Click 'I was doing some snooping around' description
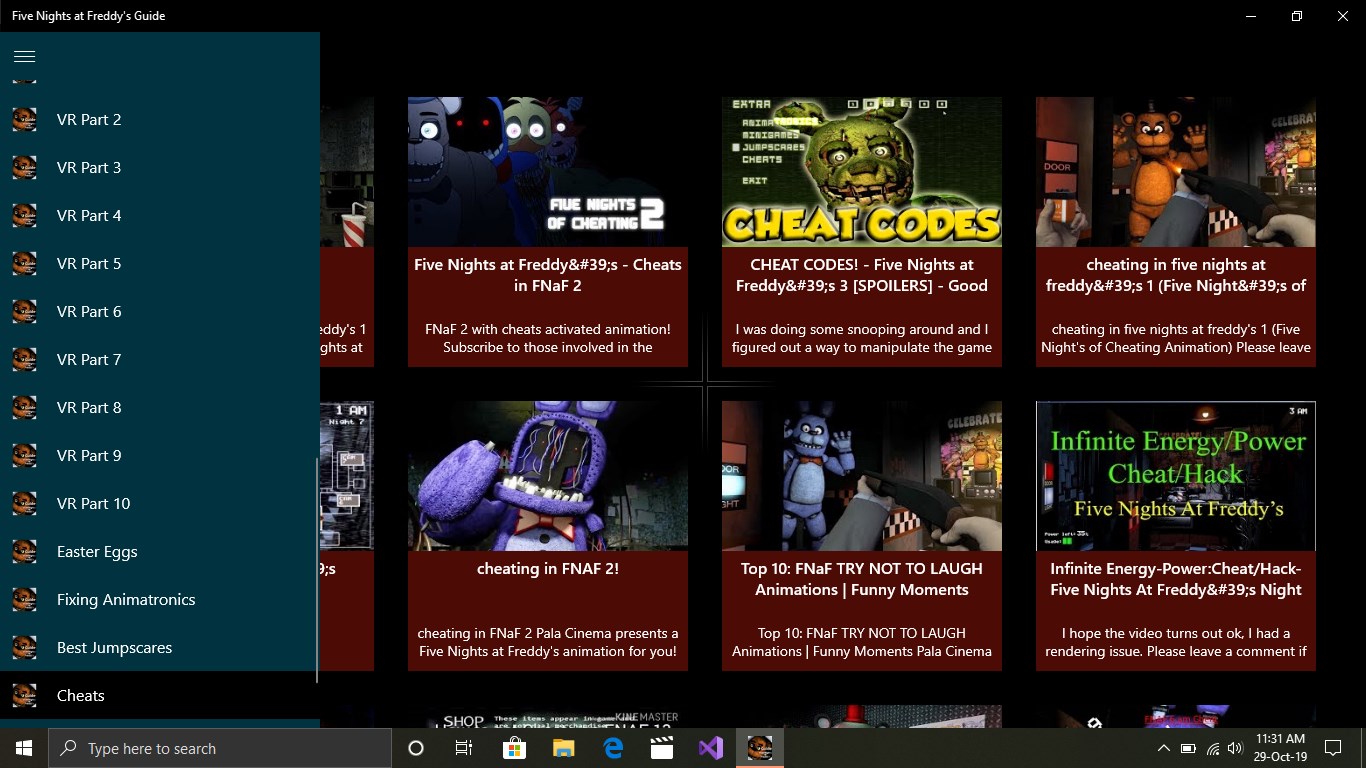Image resolution: width=1366 pixels, height=768 pixels. (x=862, y=338)
